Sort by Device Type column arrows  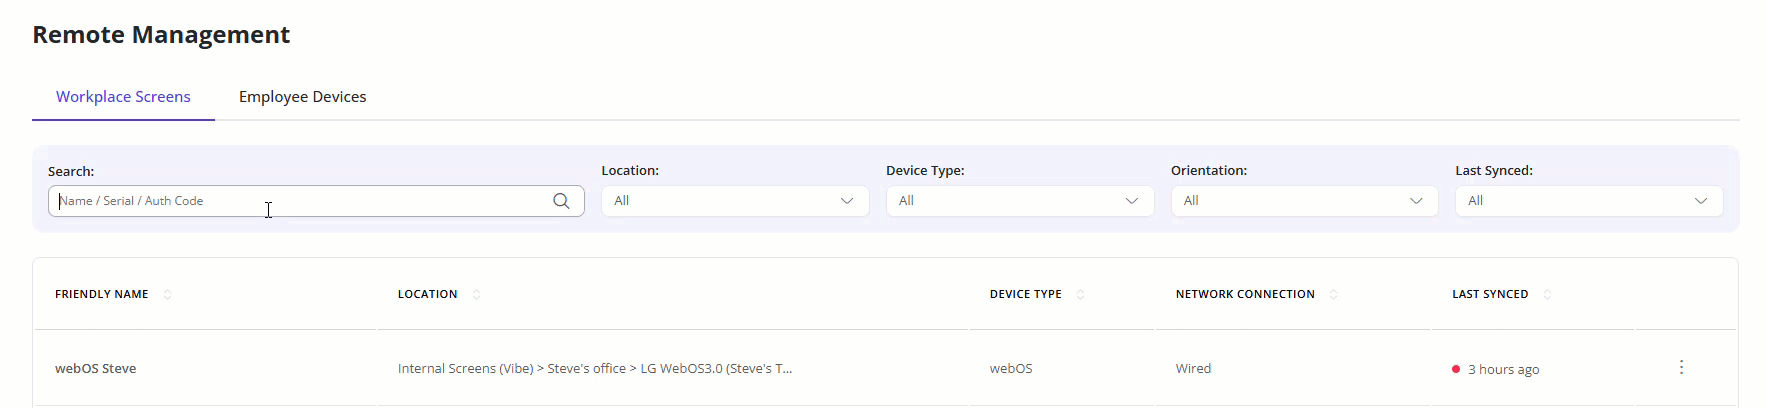(x=1080, y=294)
